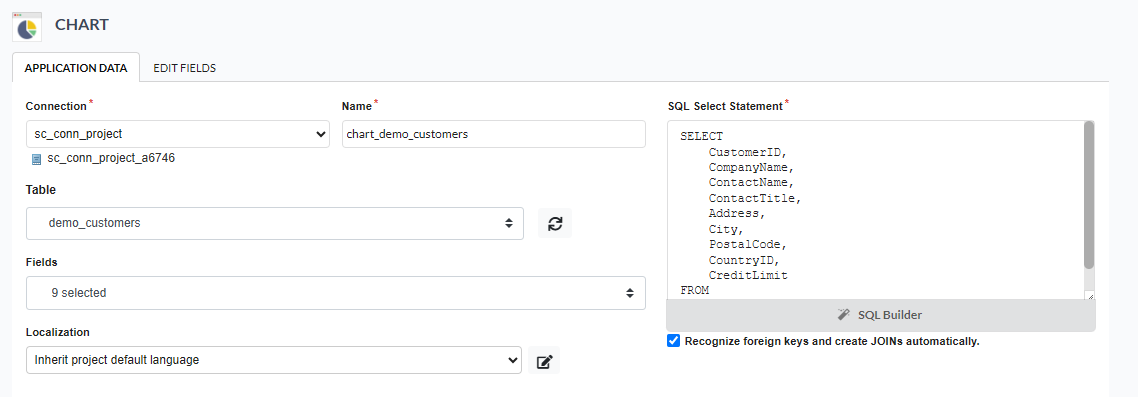Expand the Connection dropdown

(x=178, y=134)
